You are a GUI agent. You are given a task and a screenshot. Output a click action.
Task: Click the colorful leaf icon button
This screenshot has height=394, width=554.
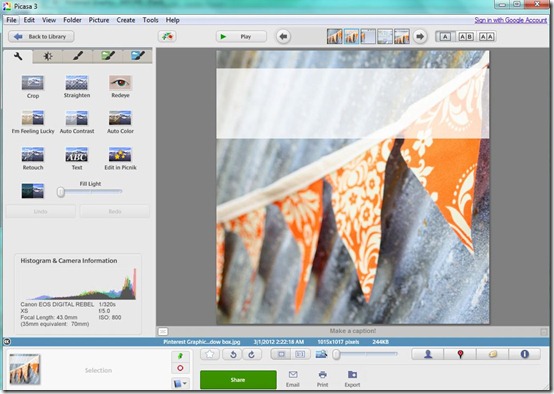click(167, 36)
